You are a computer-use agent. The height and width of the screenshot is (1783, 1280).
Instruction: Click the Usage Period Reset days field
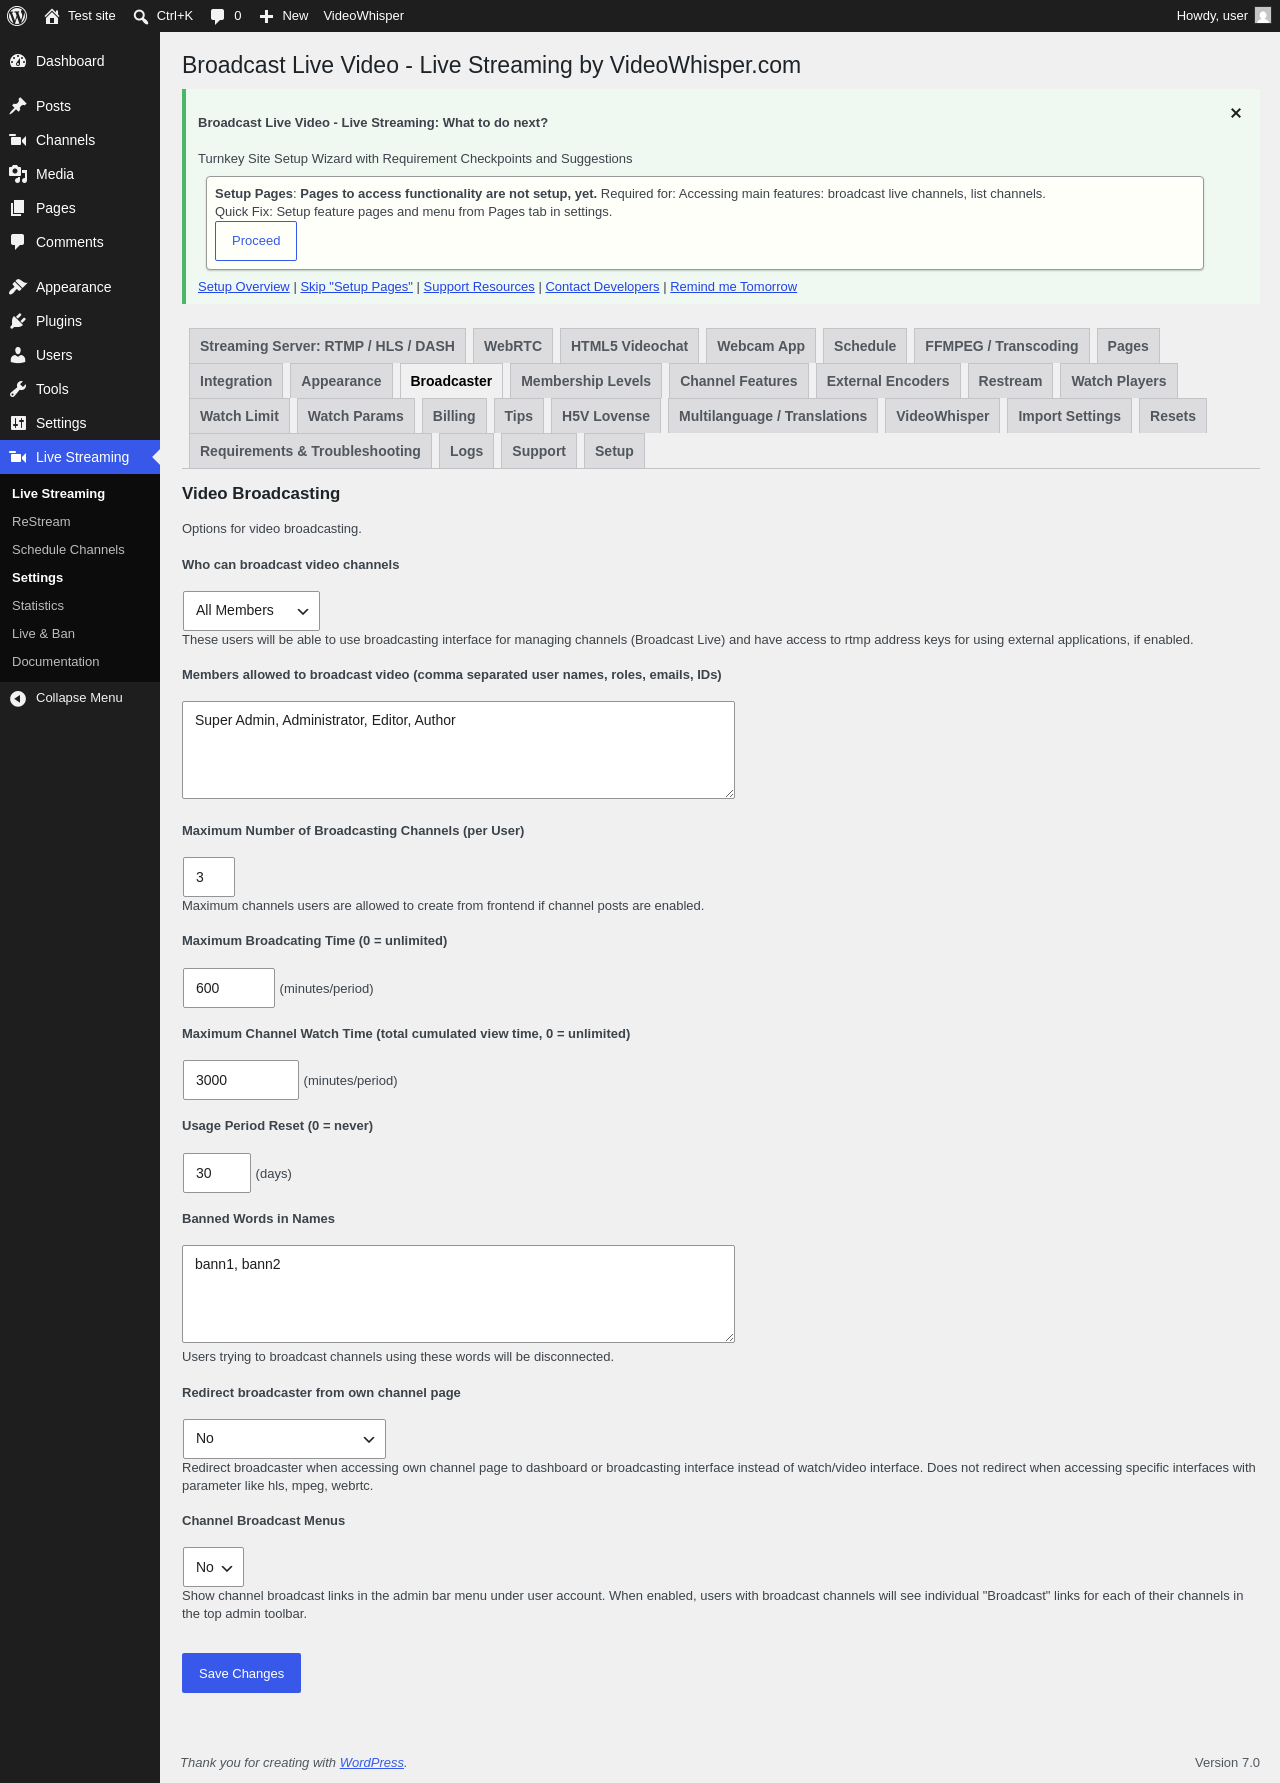[217, 1173]
